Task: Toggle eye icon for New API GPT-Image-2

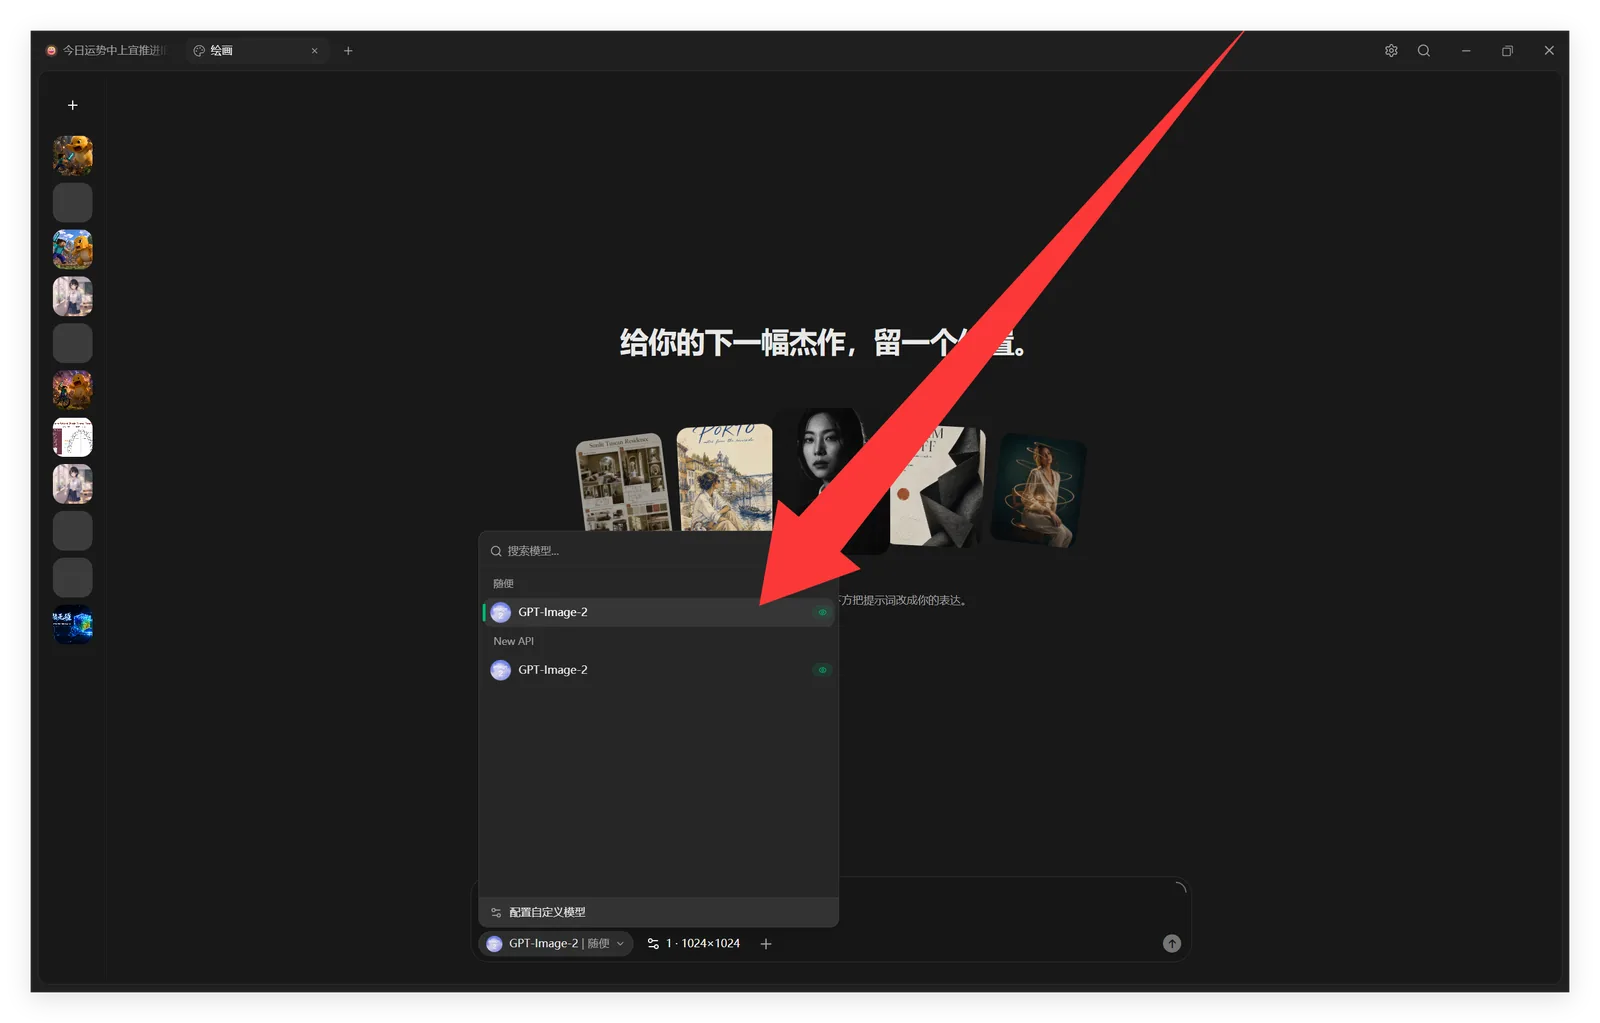Action: pos(823,670)
